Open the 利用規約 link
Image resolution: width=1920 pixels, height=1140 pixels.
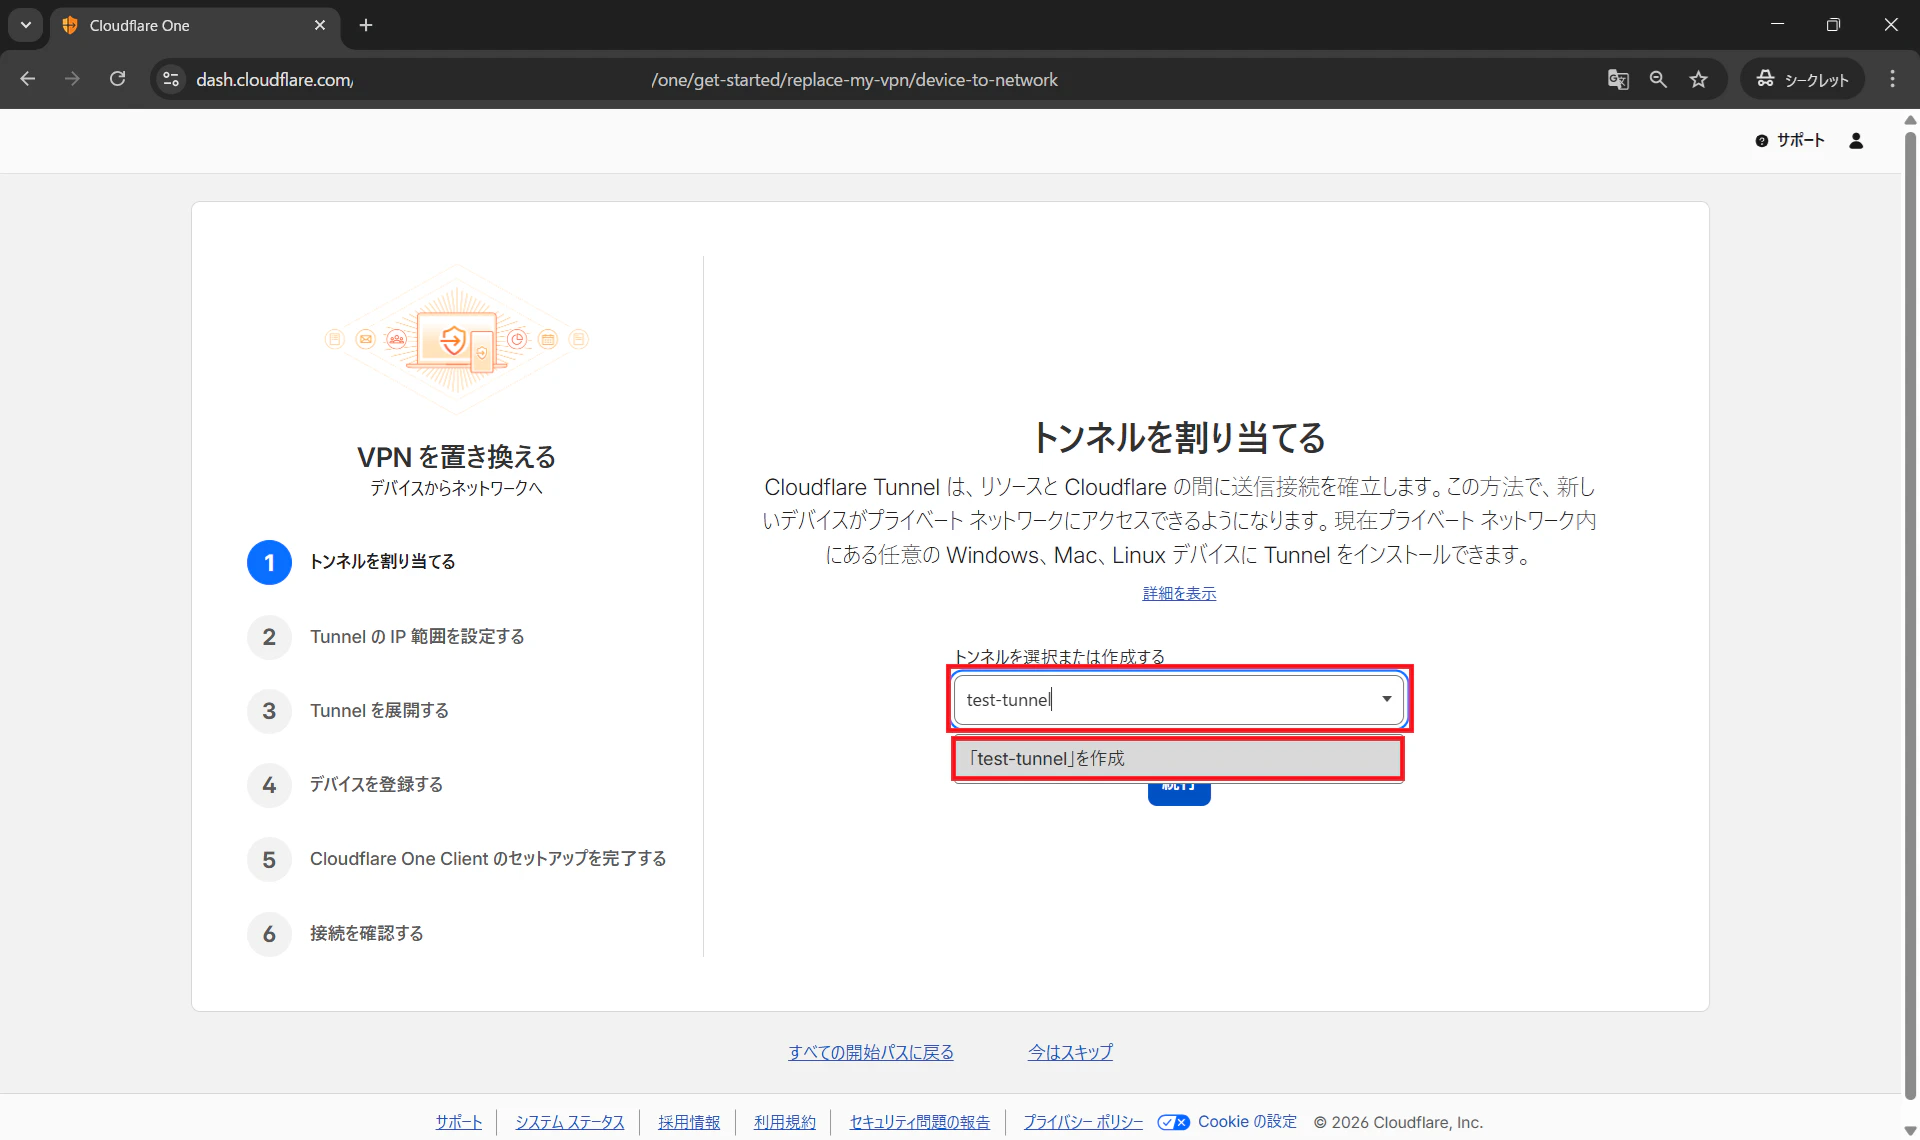pos(785,1122)
